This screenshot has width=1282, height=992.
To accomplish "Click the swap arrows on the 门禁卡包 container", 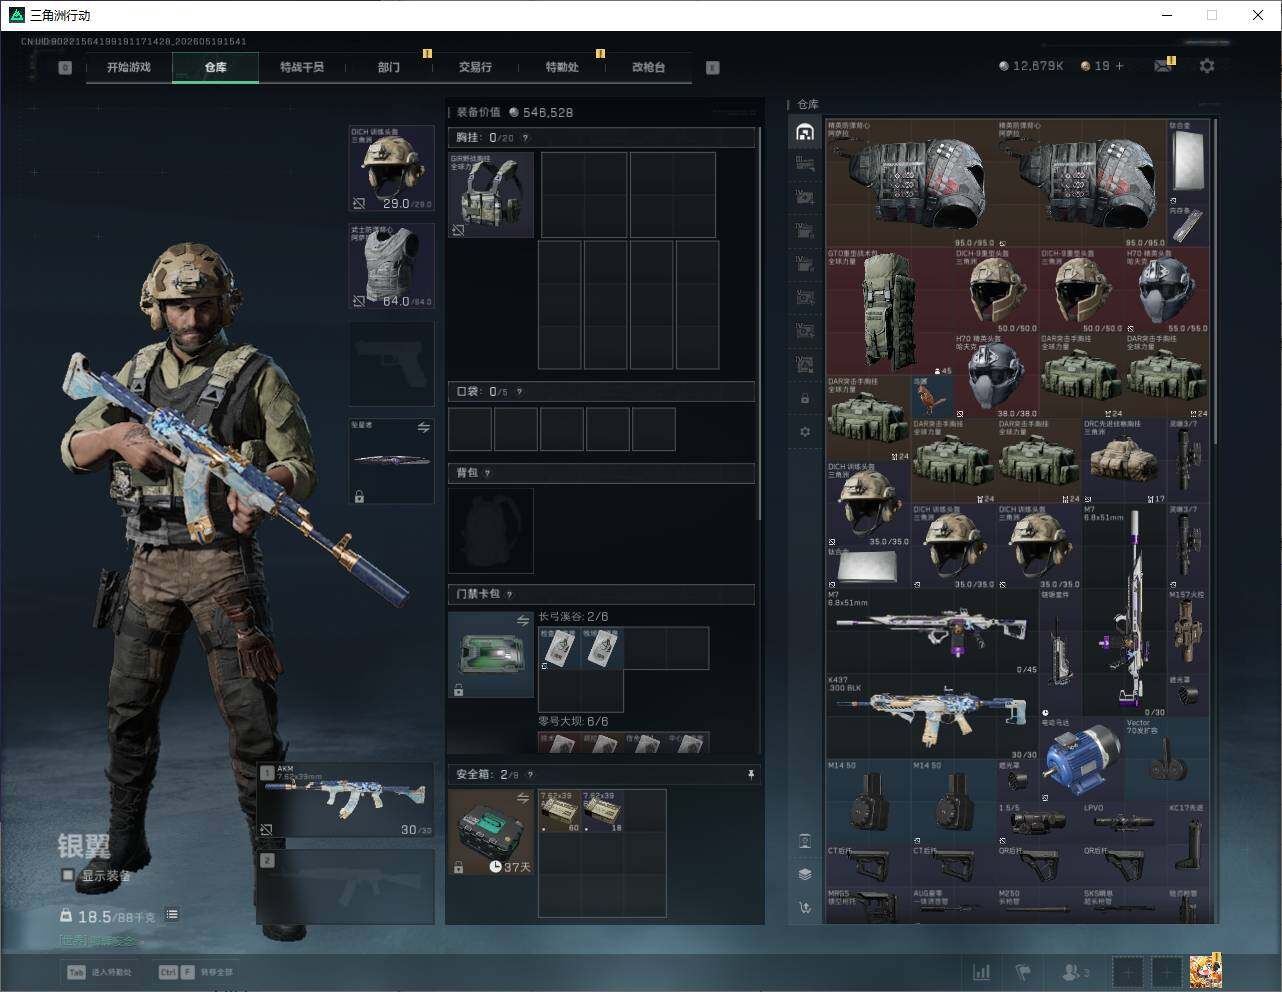I will [523, 621].
